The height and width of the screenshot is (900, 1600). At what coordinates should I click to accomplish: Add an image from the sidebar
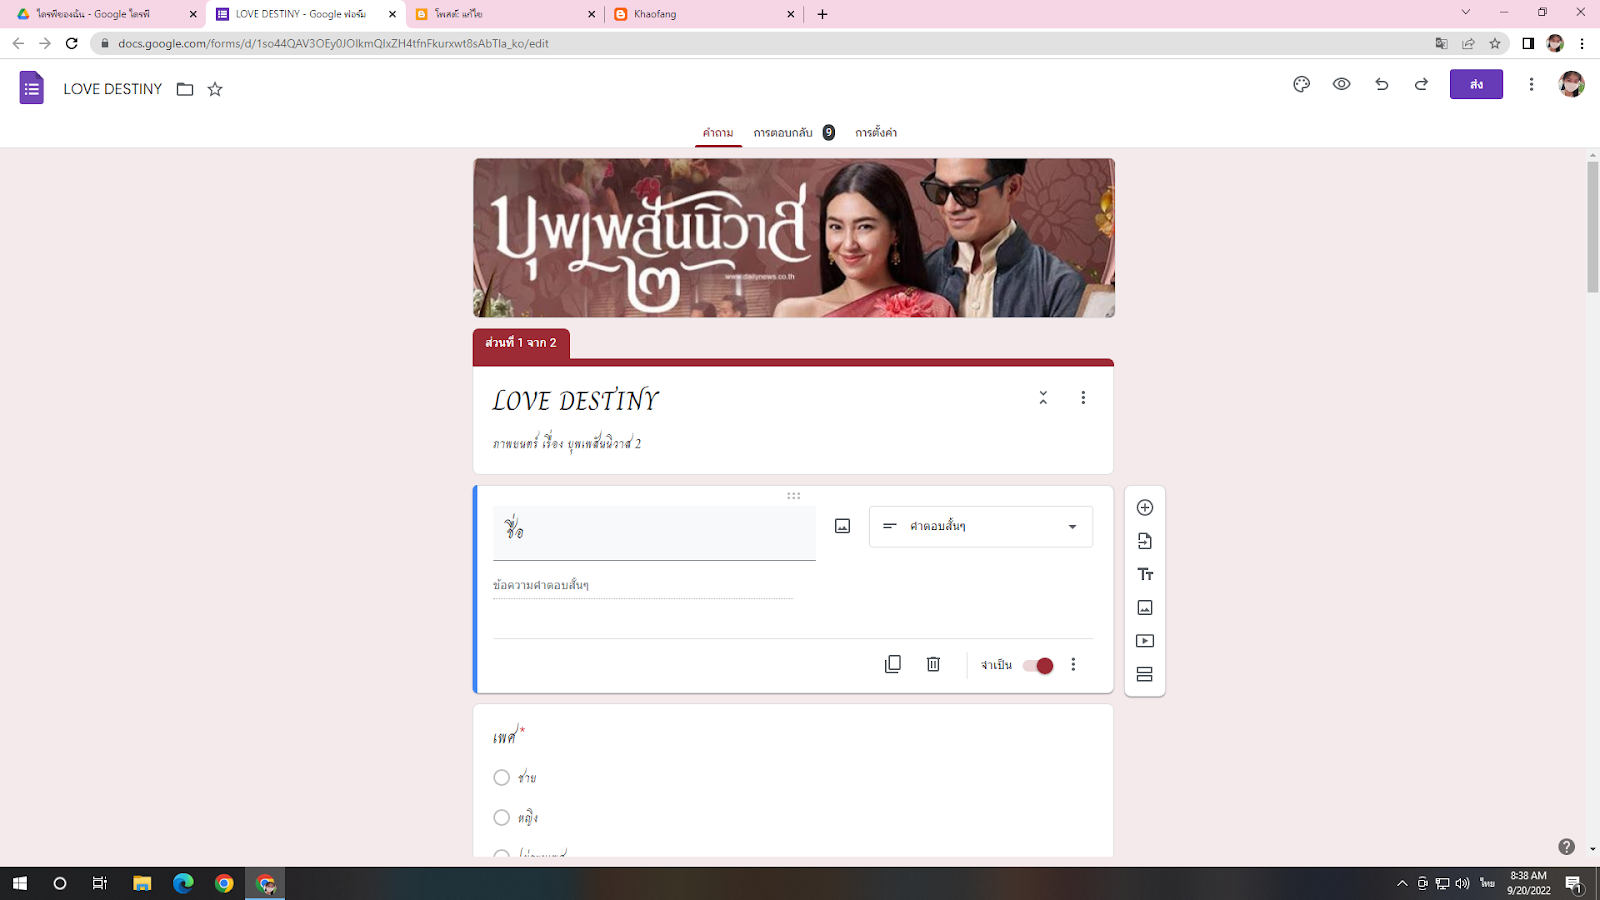coord(1145,608)
